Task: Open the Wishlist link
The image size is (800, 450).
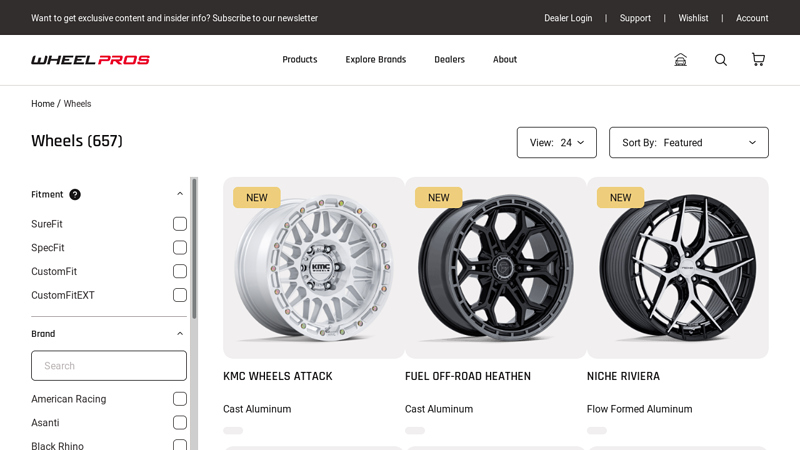Action: pos(693,18)
